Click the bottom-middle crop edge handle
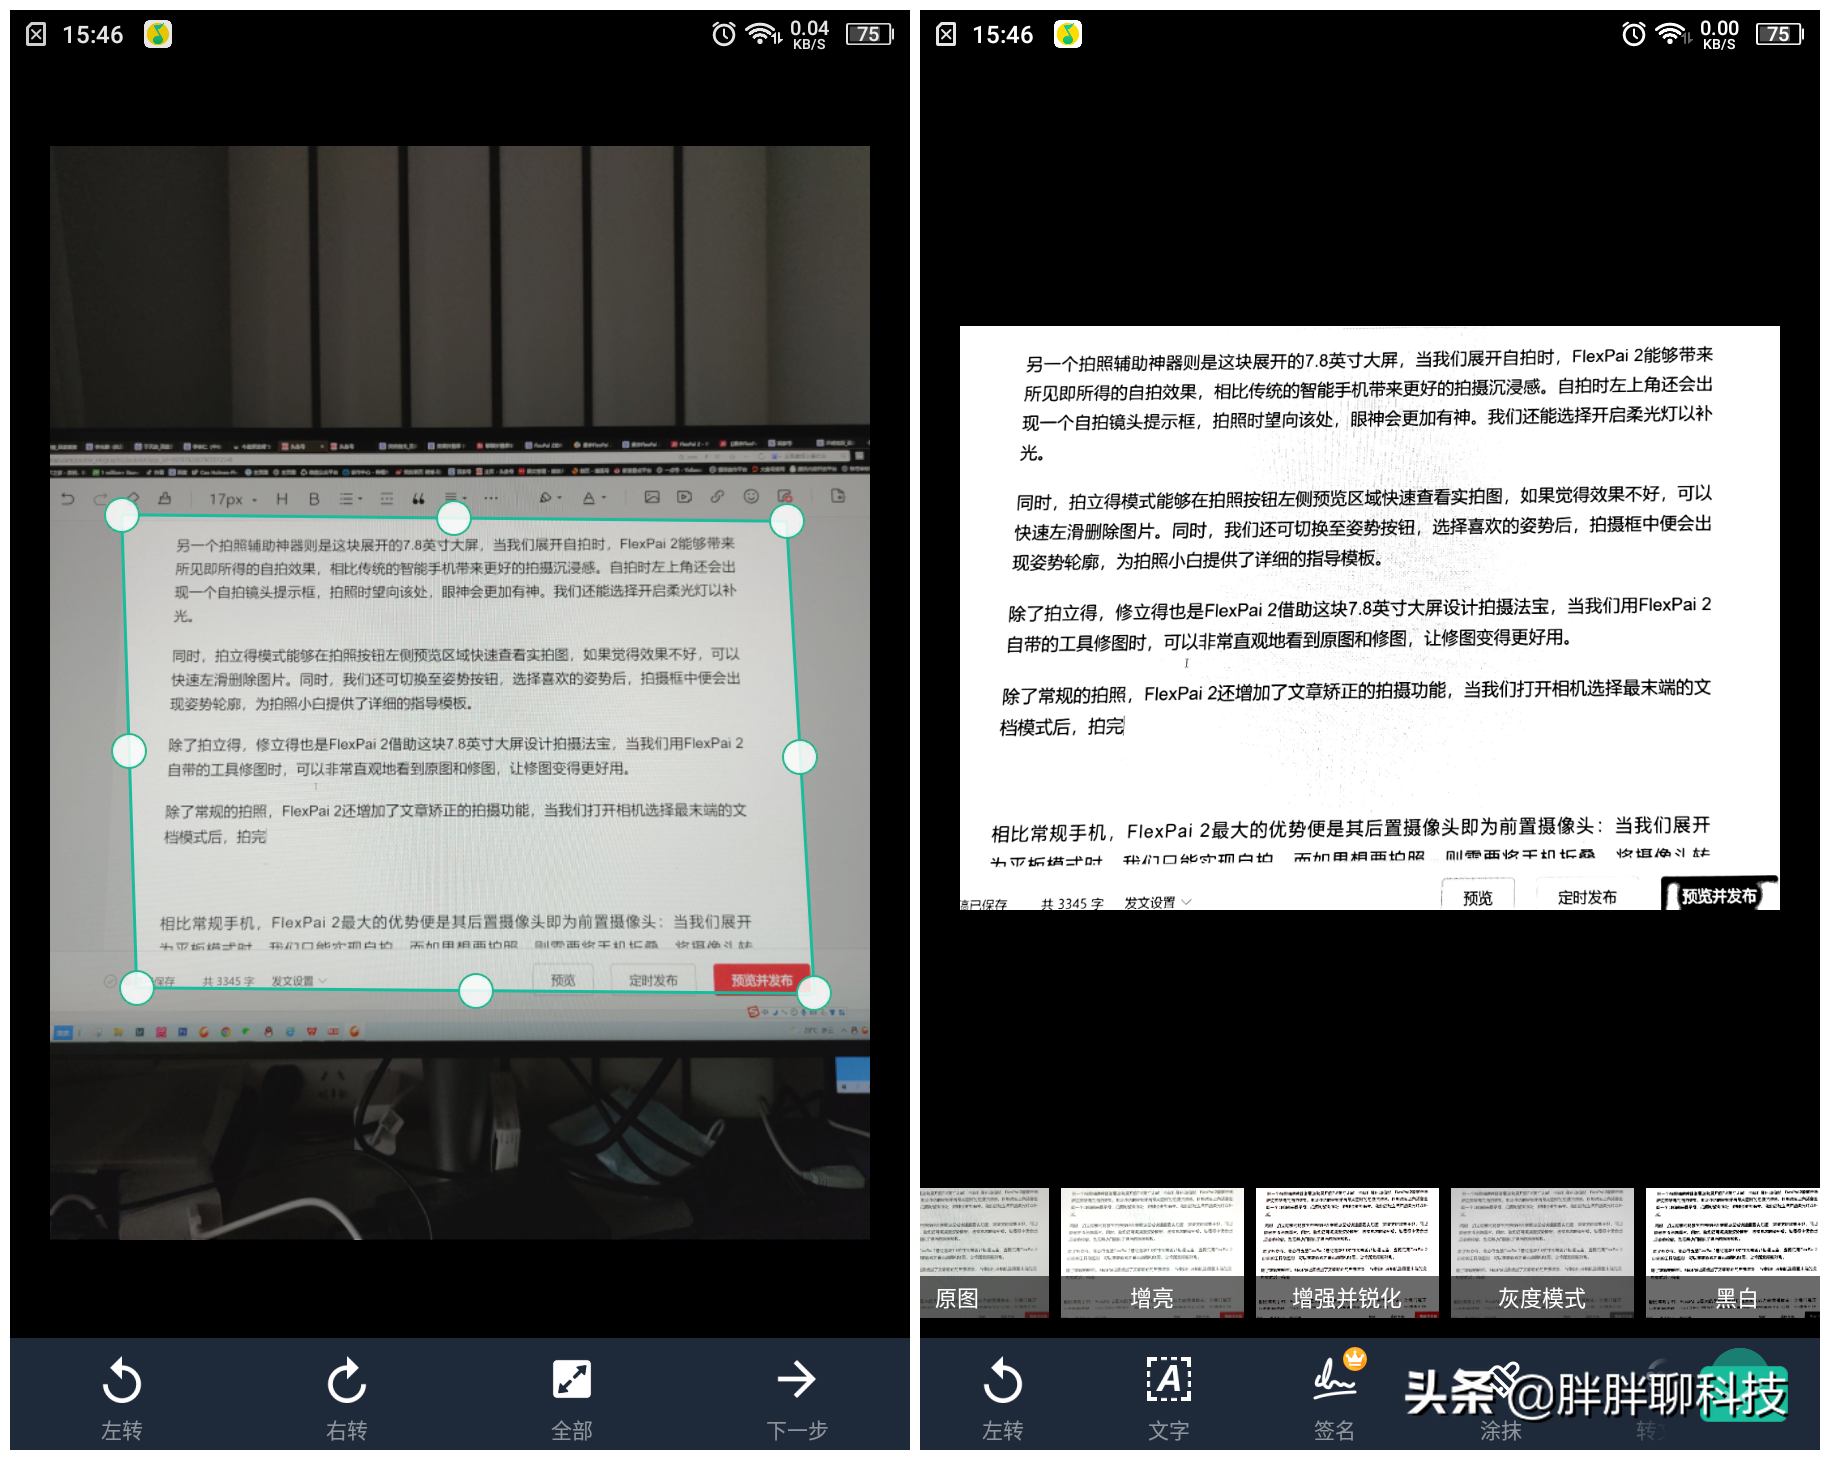The width and height of the screenshot is (1830, 1460). point(476,991)
